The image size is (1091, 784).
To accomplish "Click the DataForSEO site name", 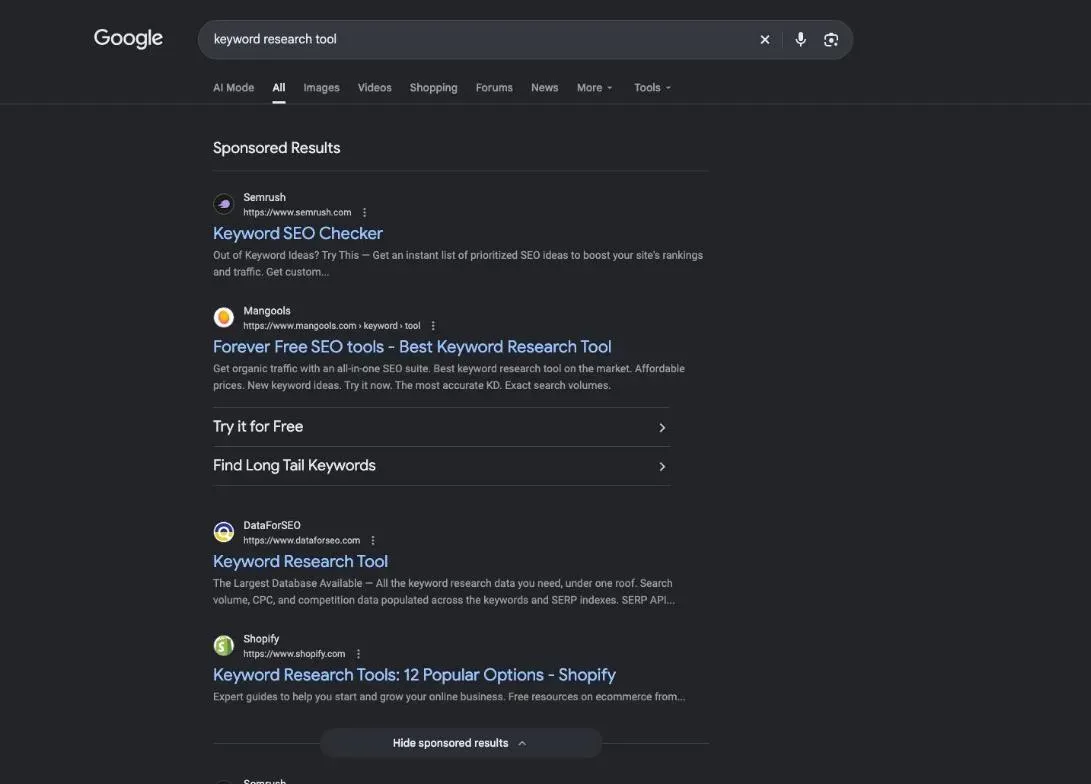I will [x=272, y=525].
